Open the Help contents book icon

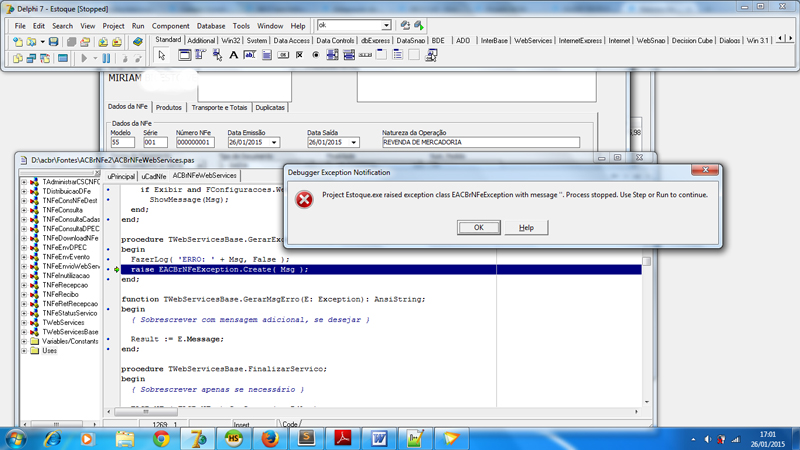coord(137,42)
